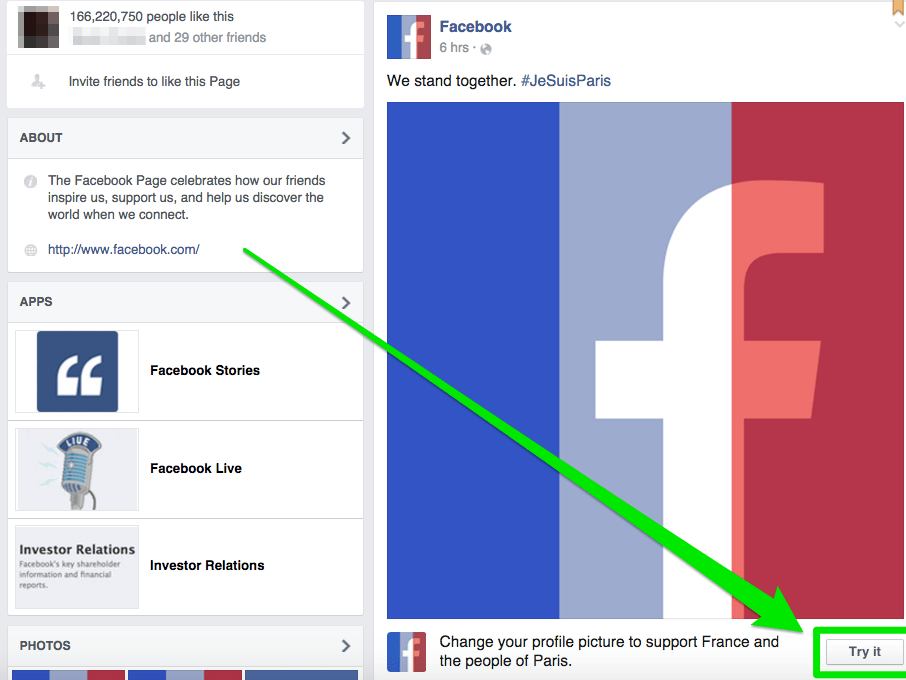906x680 pixels.
Task: Click the #JeSuisParis hashtag
Action: tap(566, 80)
